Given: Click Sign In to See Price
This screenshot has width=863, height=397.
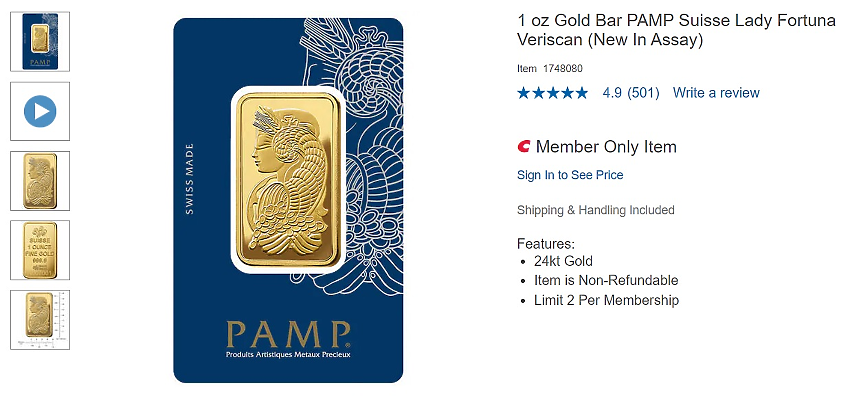Looking at the screenshot, I should [570, 175].
